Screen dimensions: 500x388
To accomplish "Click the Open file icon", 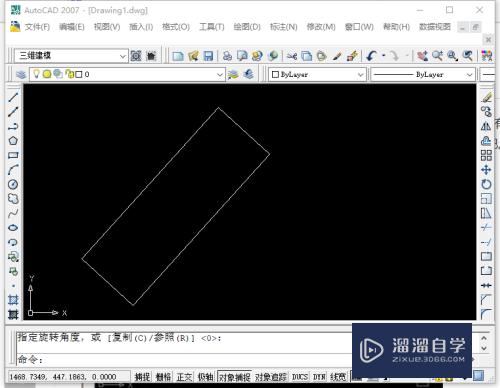I will point(193,56).
